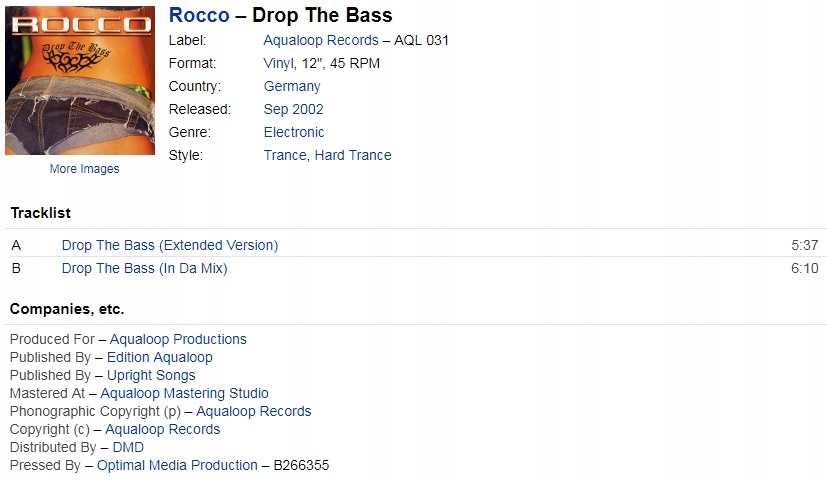Image resolution: width=827 pixels, height=482 pixels.
Task: Open the Electronic genre link
Action: [294, 132]
